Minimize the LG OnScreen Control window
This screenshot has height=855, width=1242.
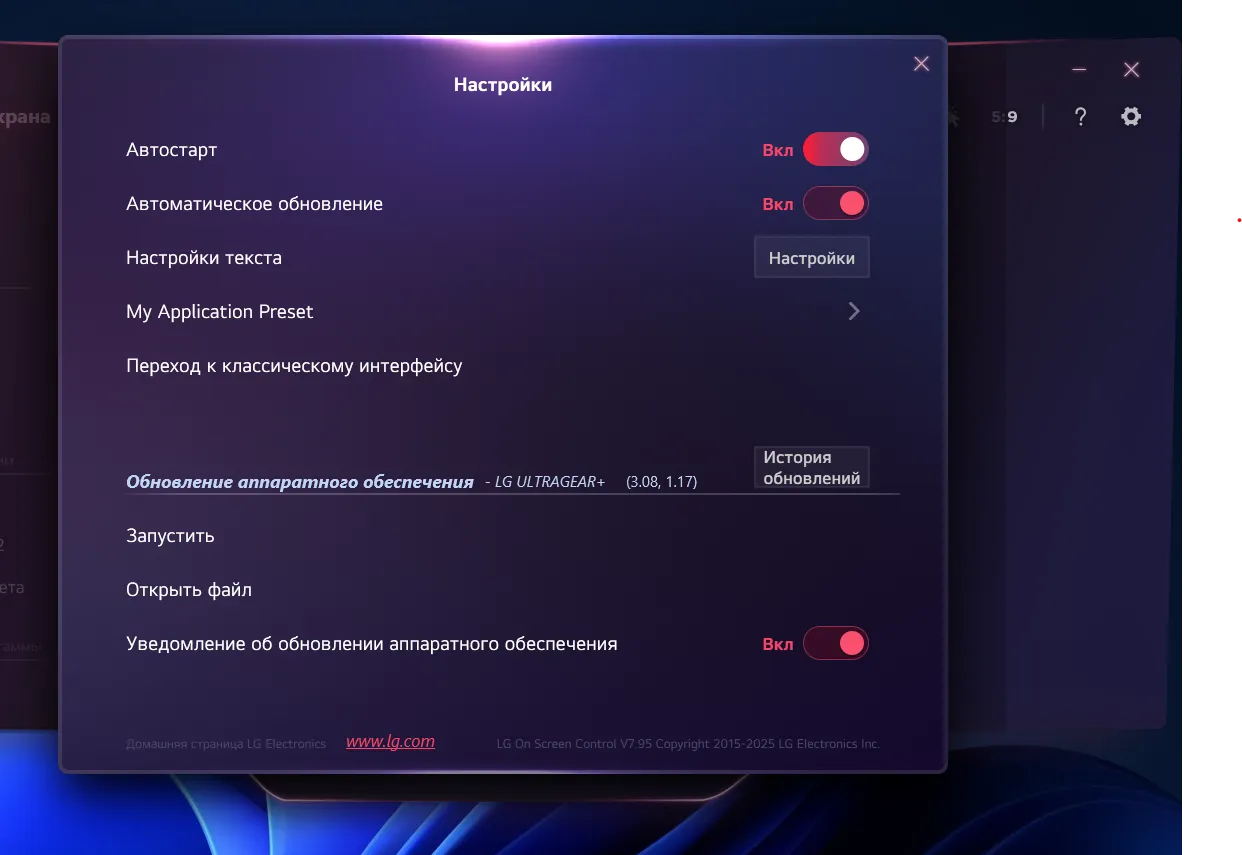click(1079, 70)
